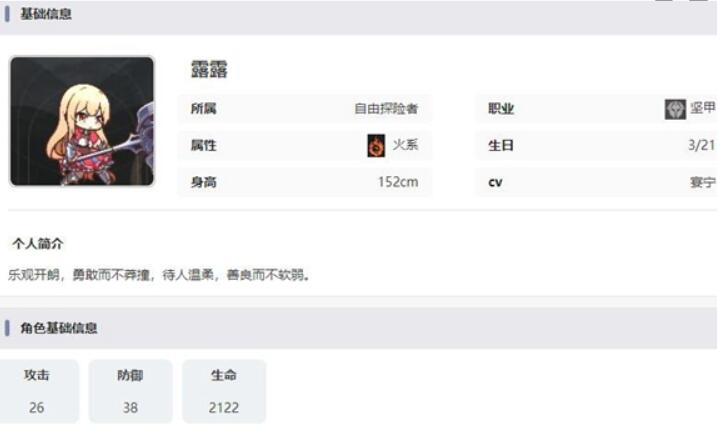Select the 攻击 stat card

point(38,391)
